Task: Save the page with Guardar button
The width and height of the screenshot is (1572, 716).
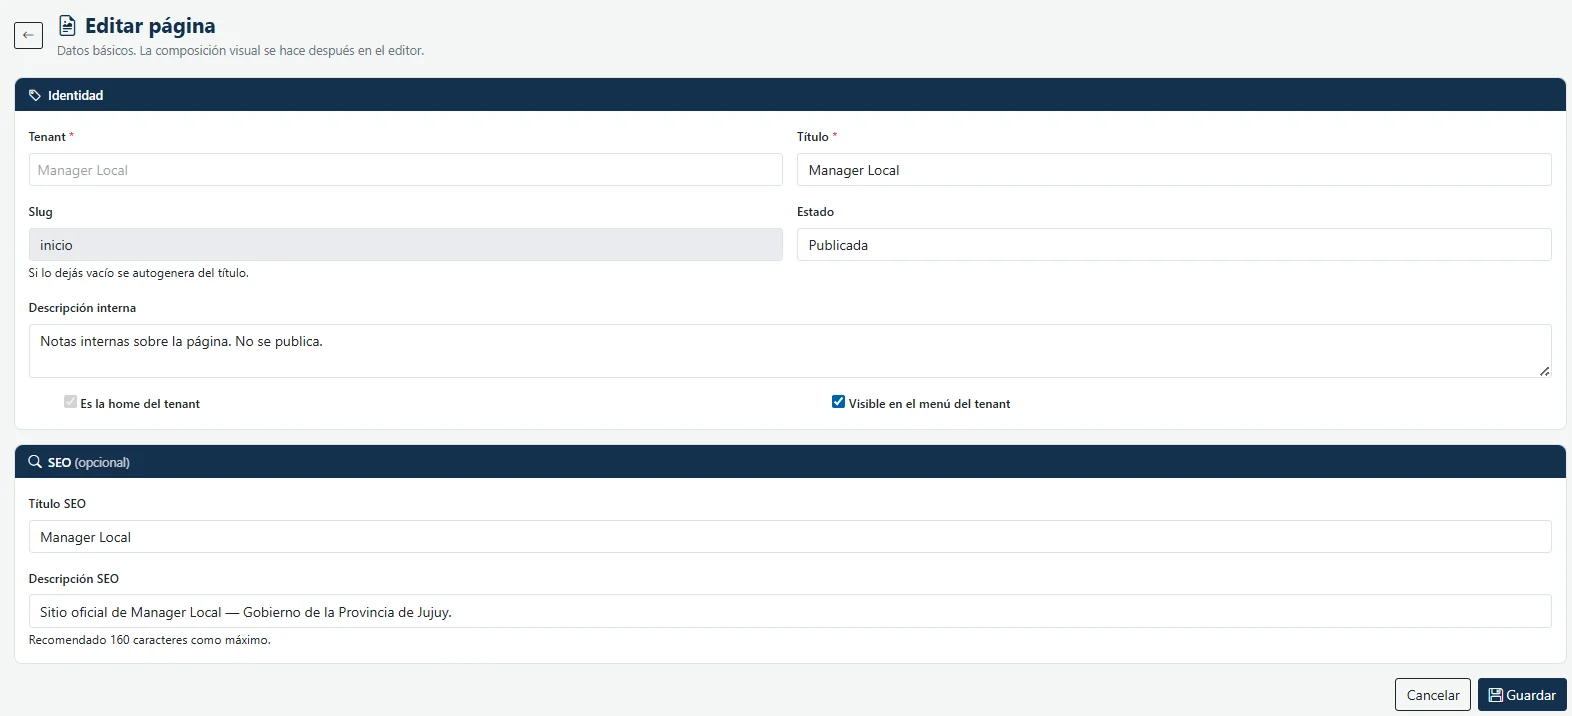Action: [1522, 695]
